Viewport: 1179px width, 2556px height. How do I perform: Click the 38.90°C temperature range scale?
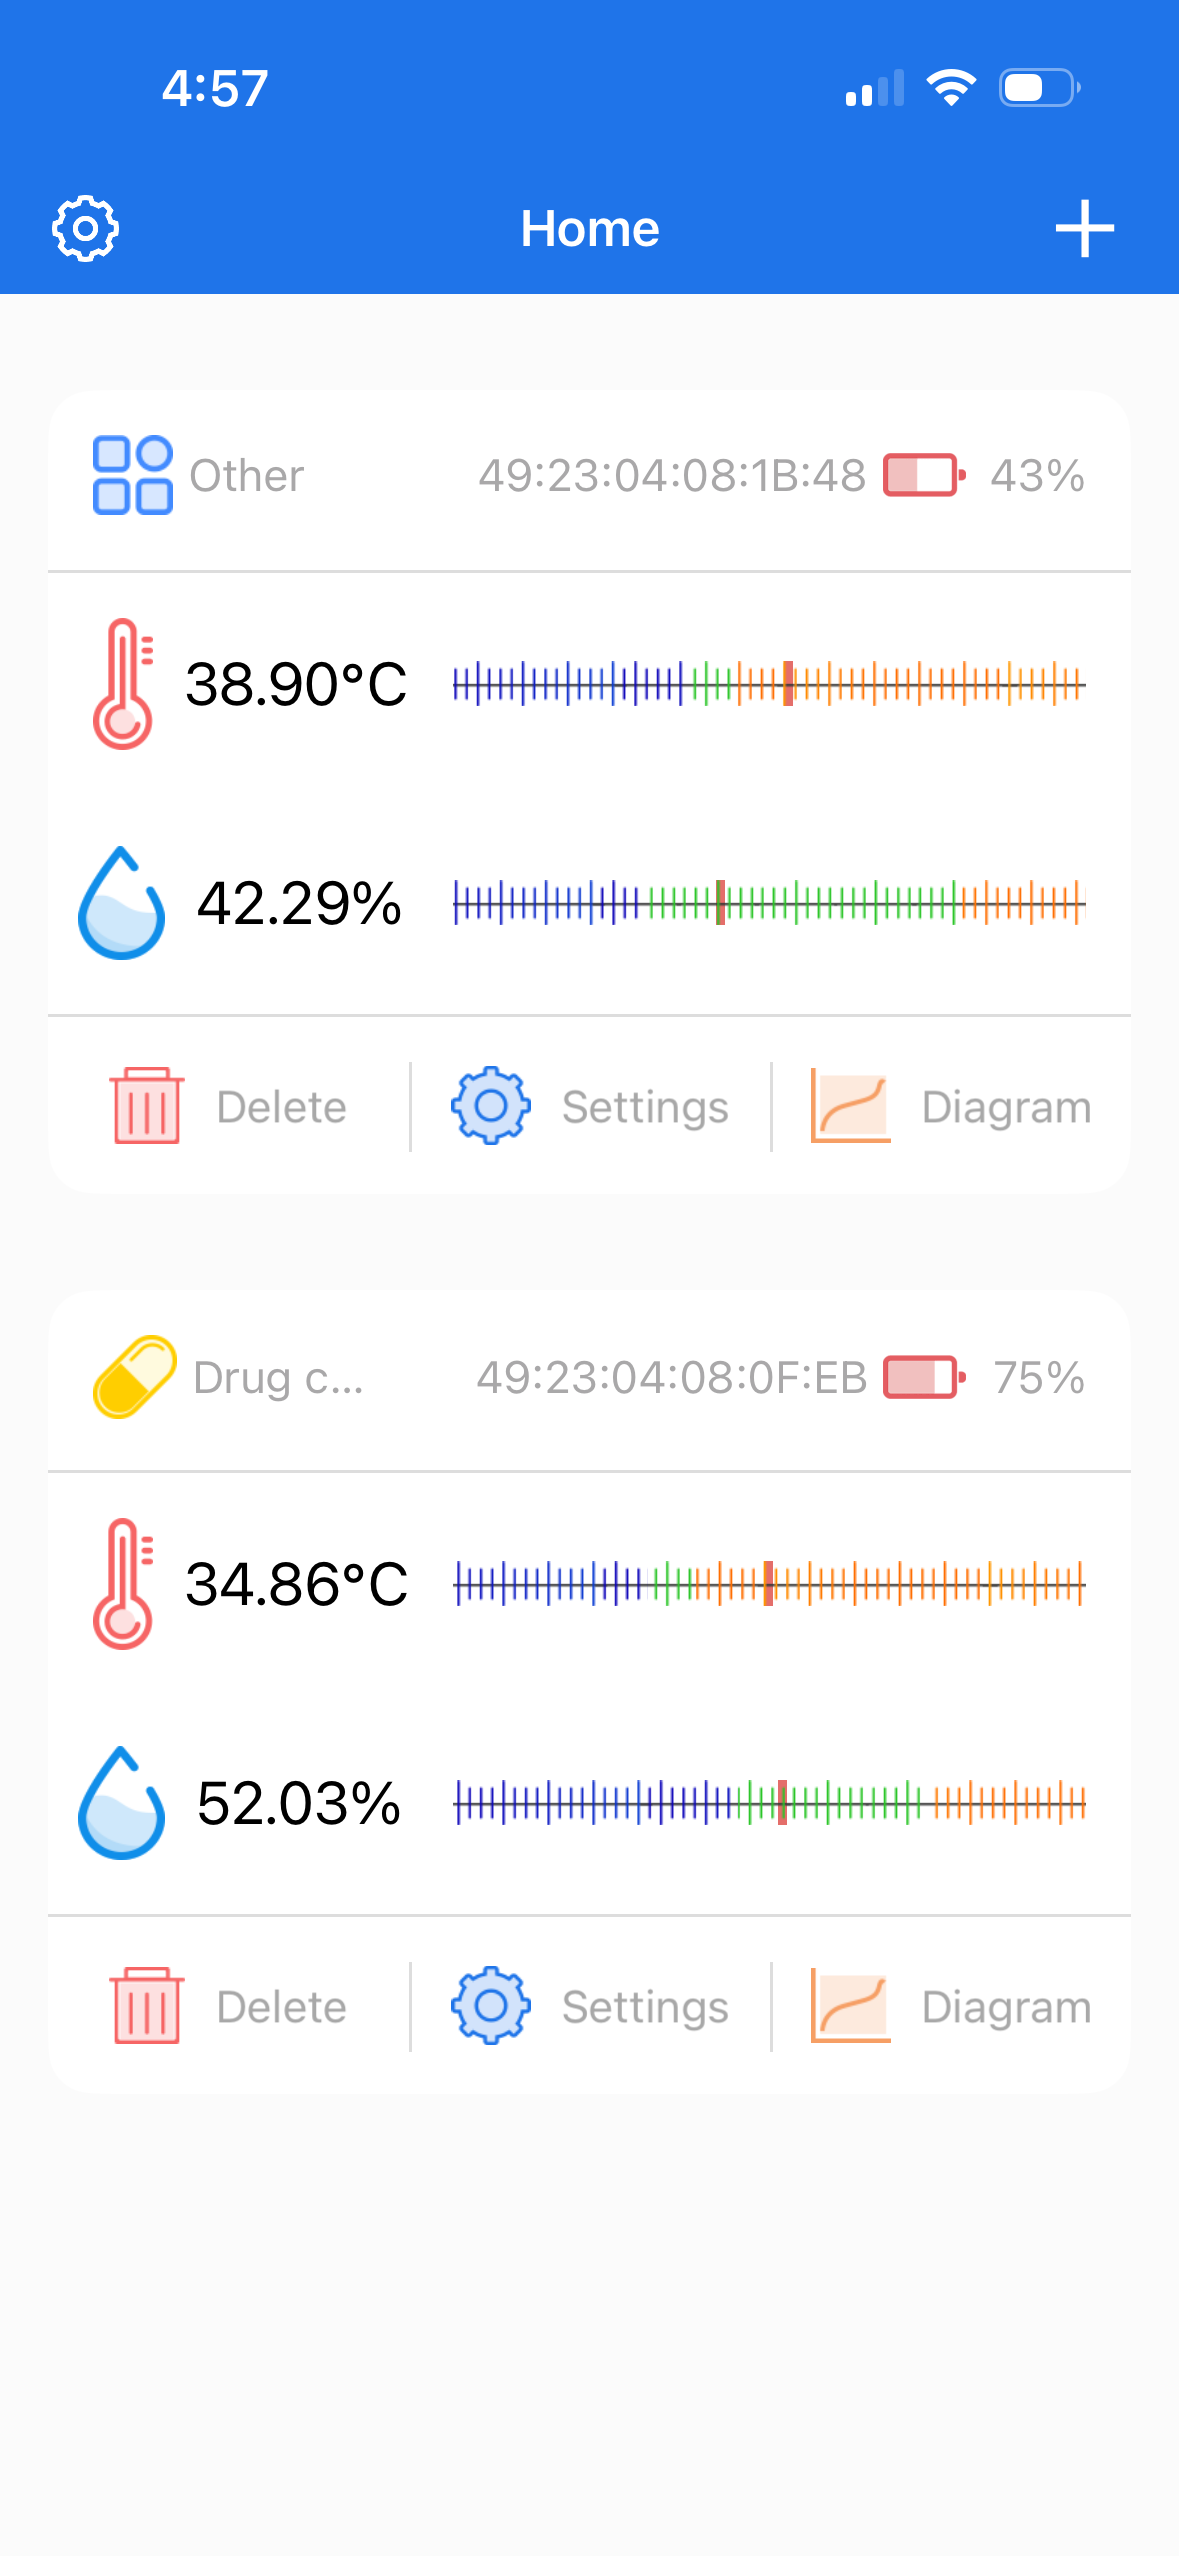point(769,684)
